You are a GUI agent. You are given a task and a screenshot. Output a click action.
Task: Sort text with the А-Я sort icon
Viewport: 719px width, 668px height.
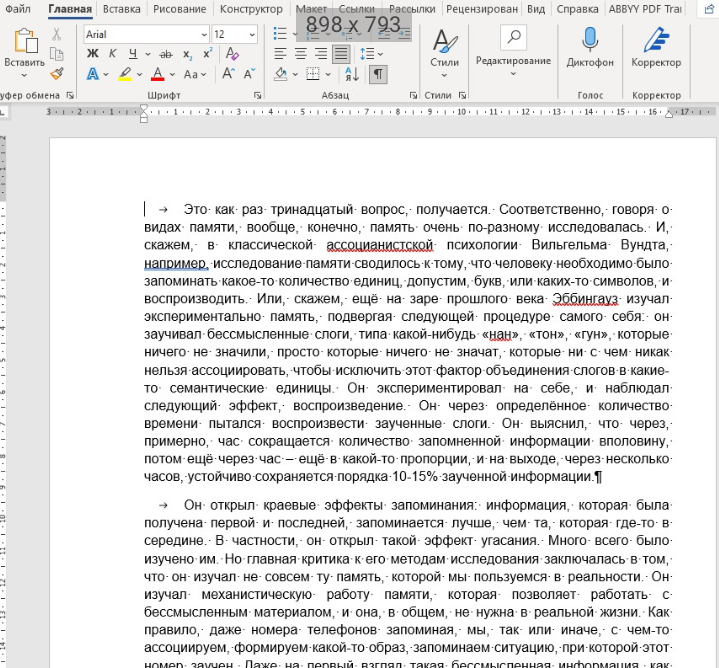(x=352, y=74)
